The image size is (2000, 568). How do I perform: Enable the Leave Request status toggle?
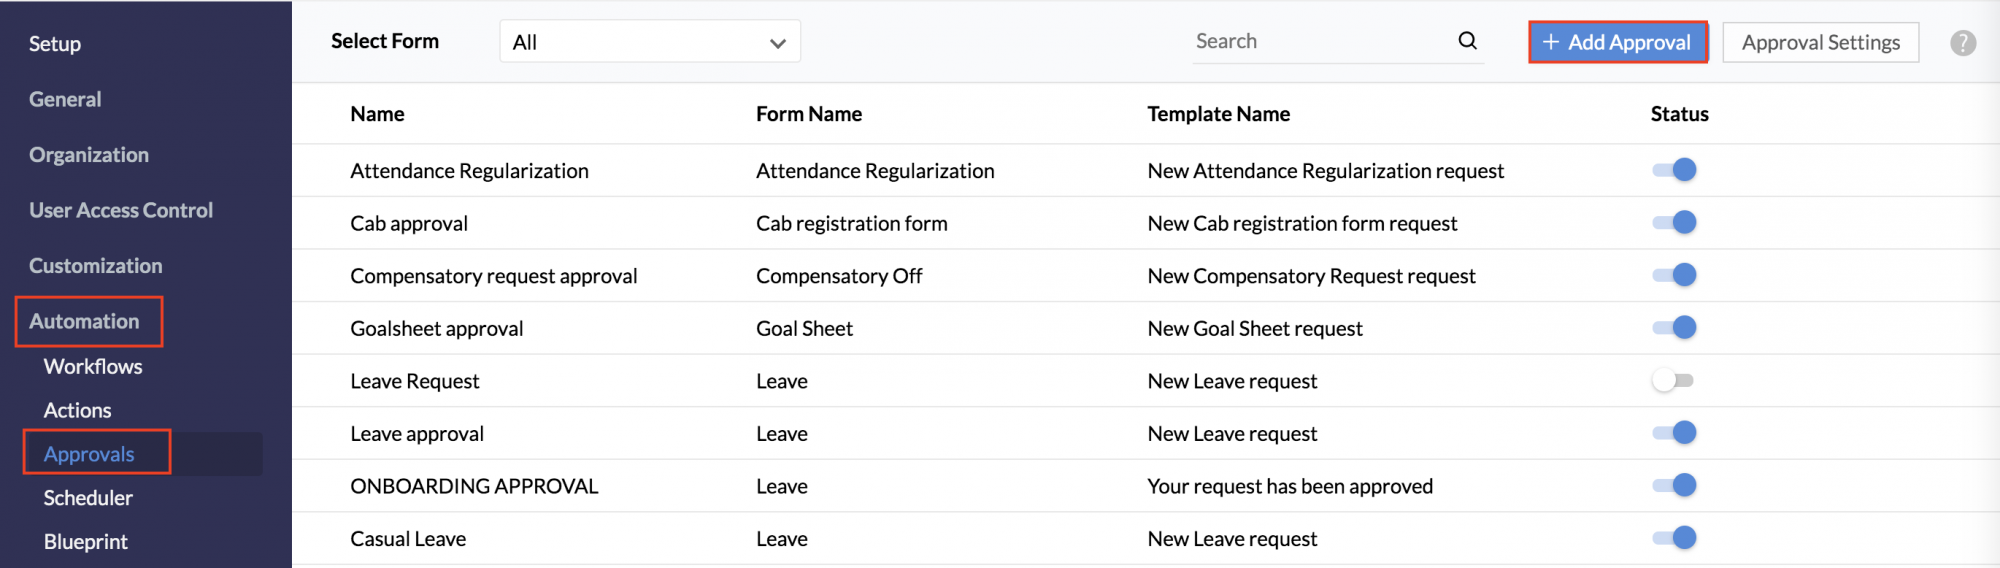click(x=1673, y=380)
